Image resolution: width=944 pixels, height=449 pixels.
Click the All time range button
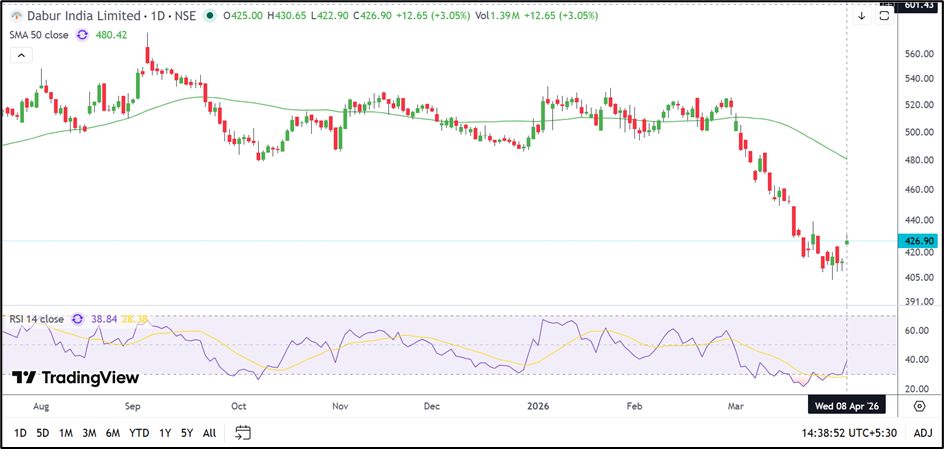[x=209, y=433]
